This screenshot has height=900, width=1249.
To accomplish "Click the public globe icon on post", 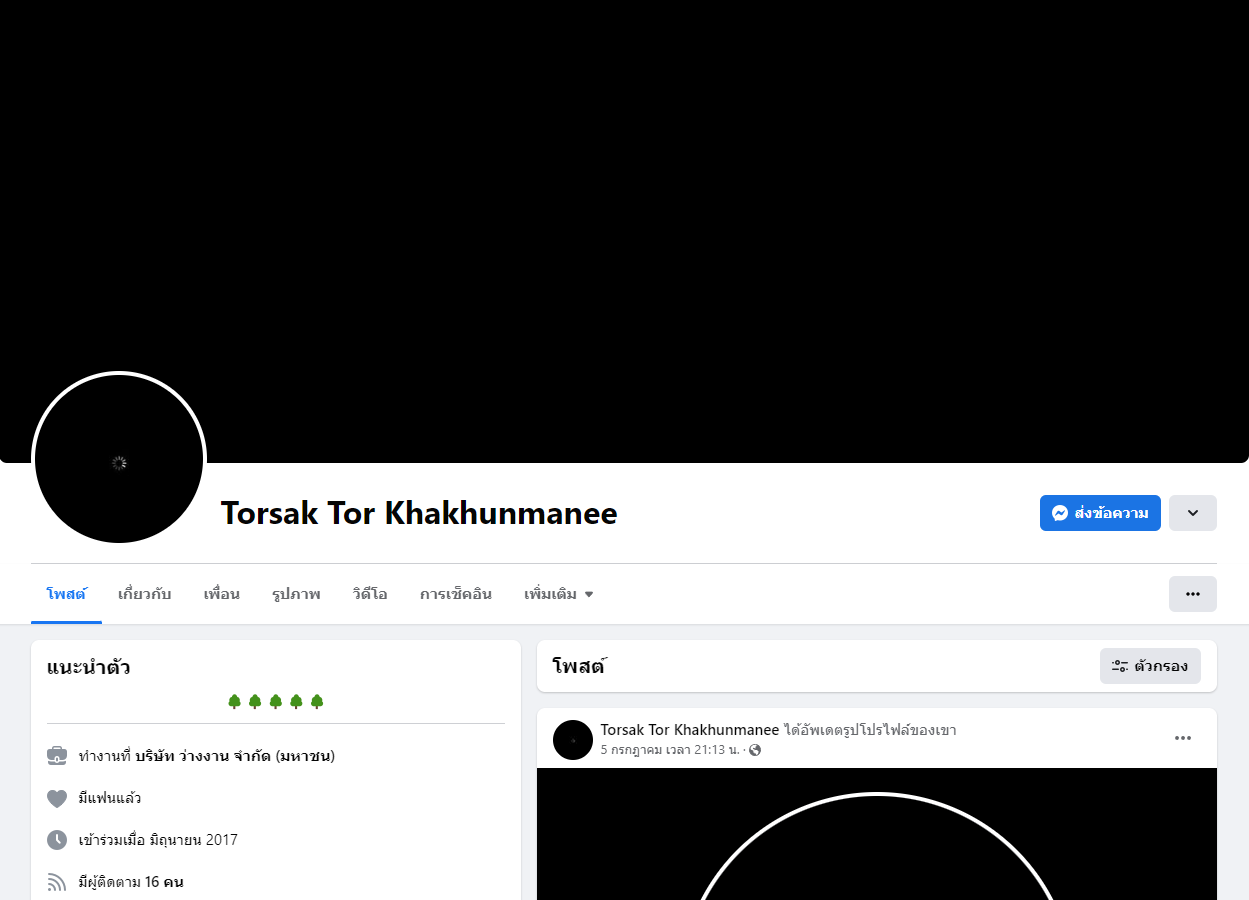I will click(755, 750).
